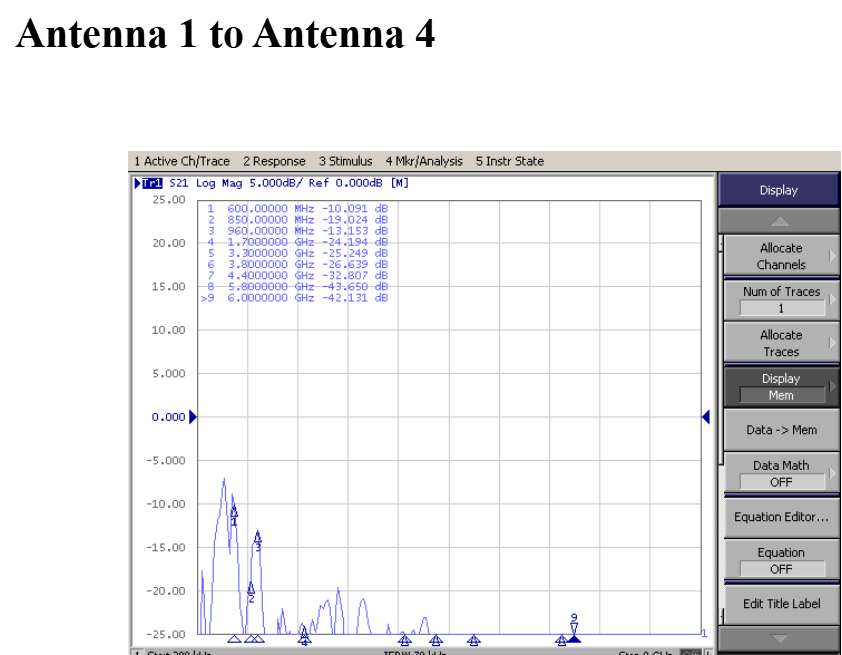This screenshot has width=842, height=655.
Task: Click the -25.00 y-axis label
Action: pyautogui.click(x=166, y=634)
